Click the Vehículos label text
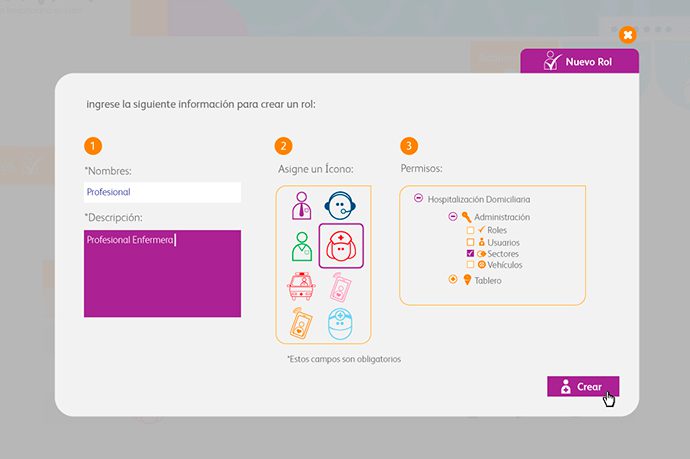The height and width of the screenshot is (459, 690). [505, 265]
